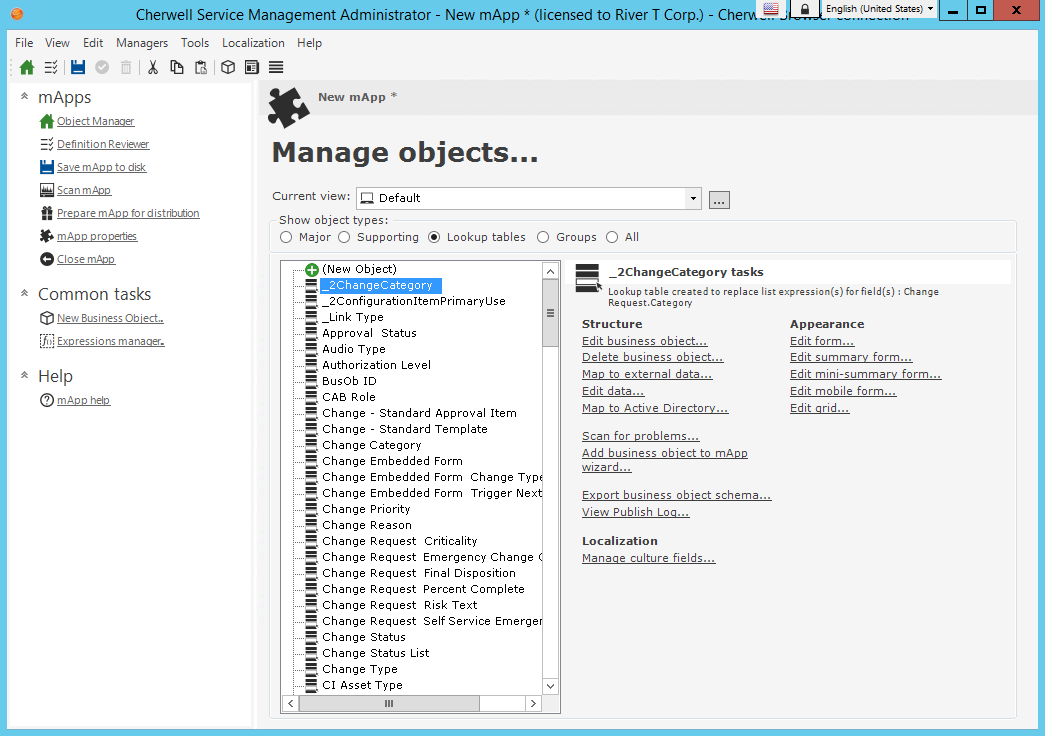Screen dimensions: 1045x736
Task: Click the mApp help question mark icon
Action: (x=47, y=400)
